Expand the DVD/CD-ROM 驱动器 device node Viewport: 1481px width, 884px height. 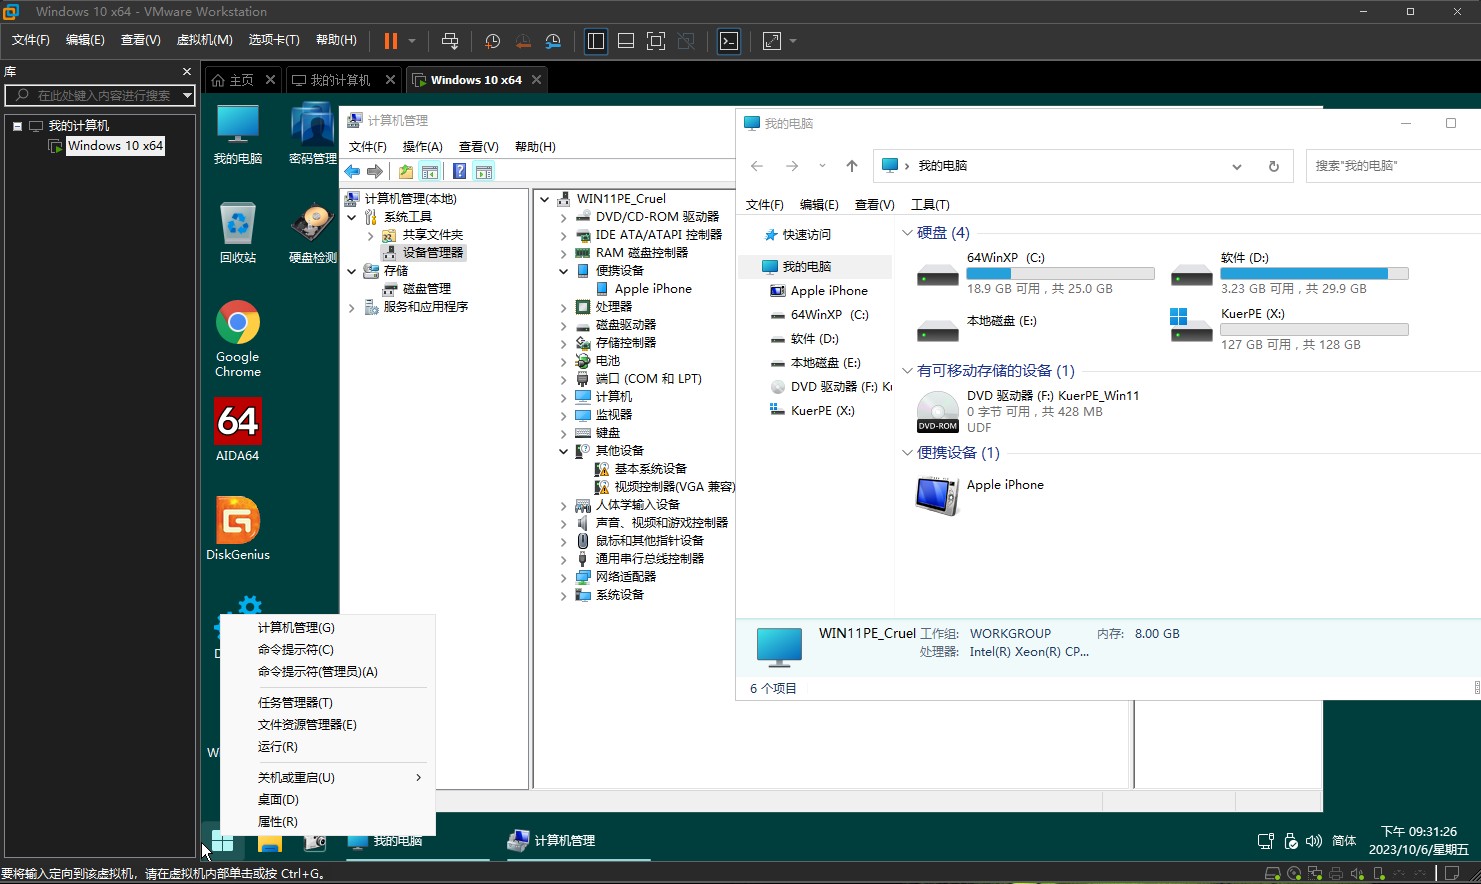click(564, 217)
